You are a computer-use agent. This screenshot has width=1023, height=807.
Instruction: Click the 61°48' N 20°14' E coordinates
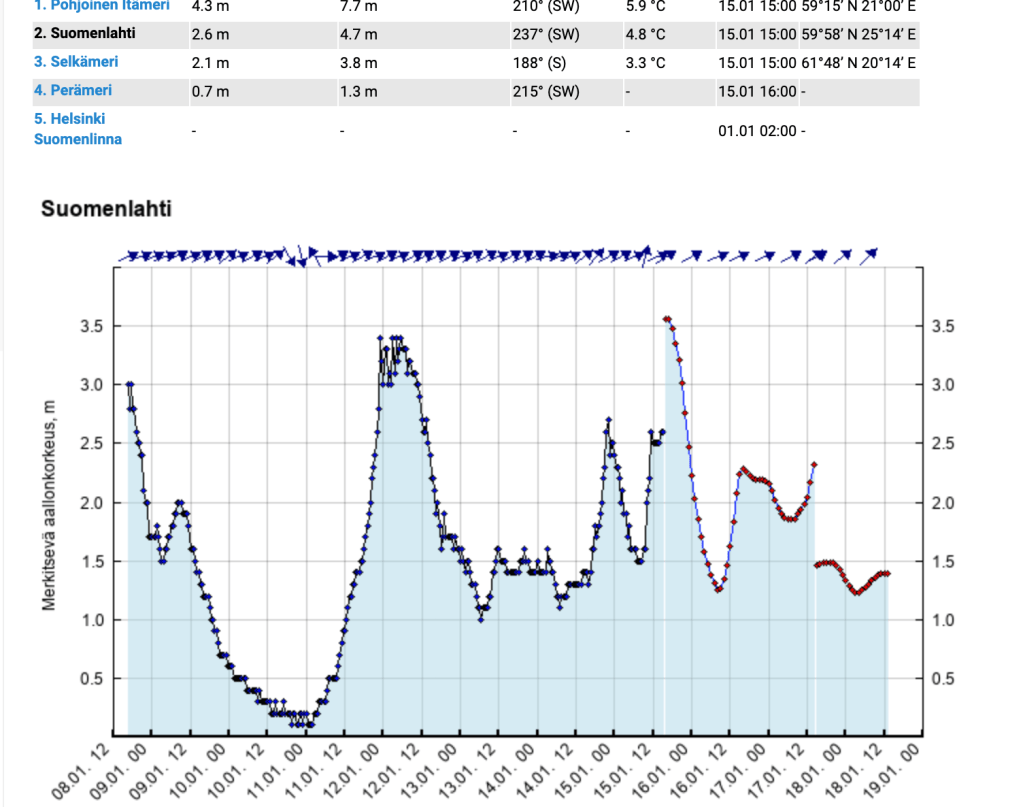[859, 63]
